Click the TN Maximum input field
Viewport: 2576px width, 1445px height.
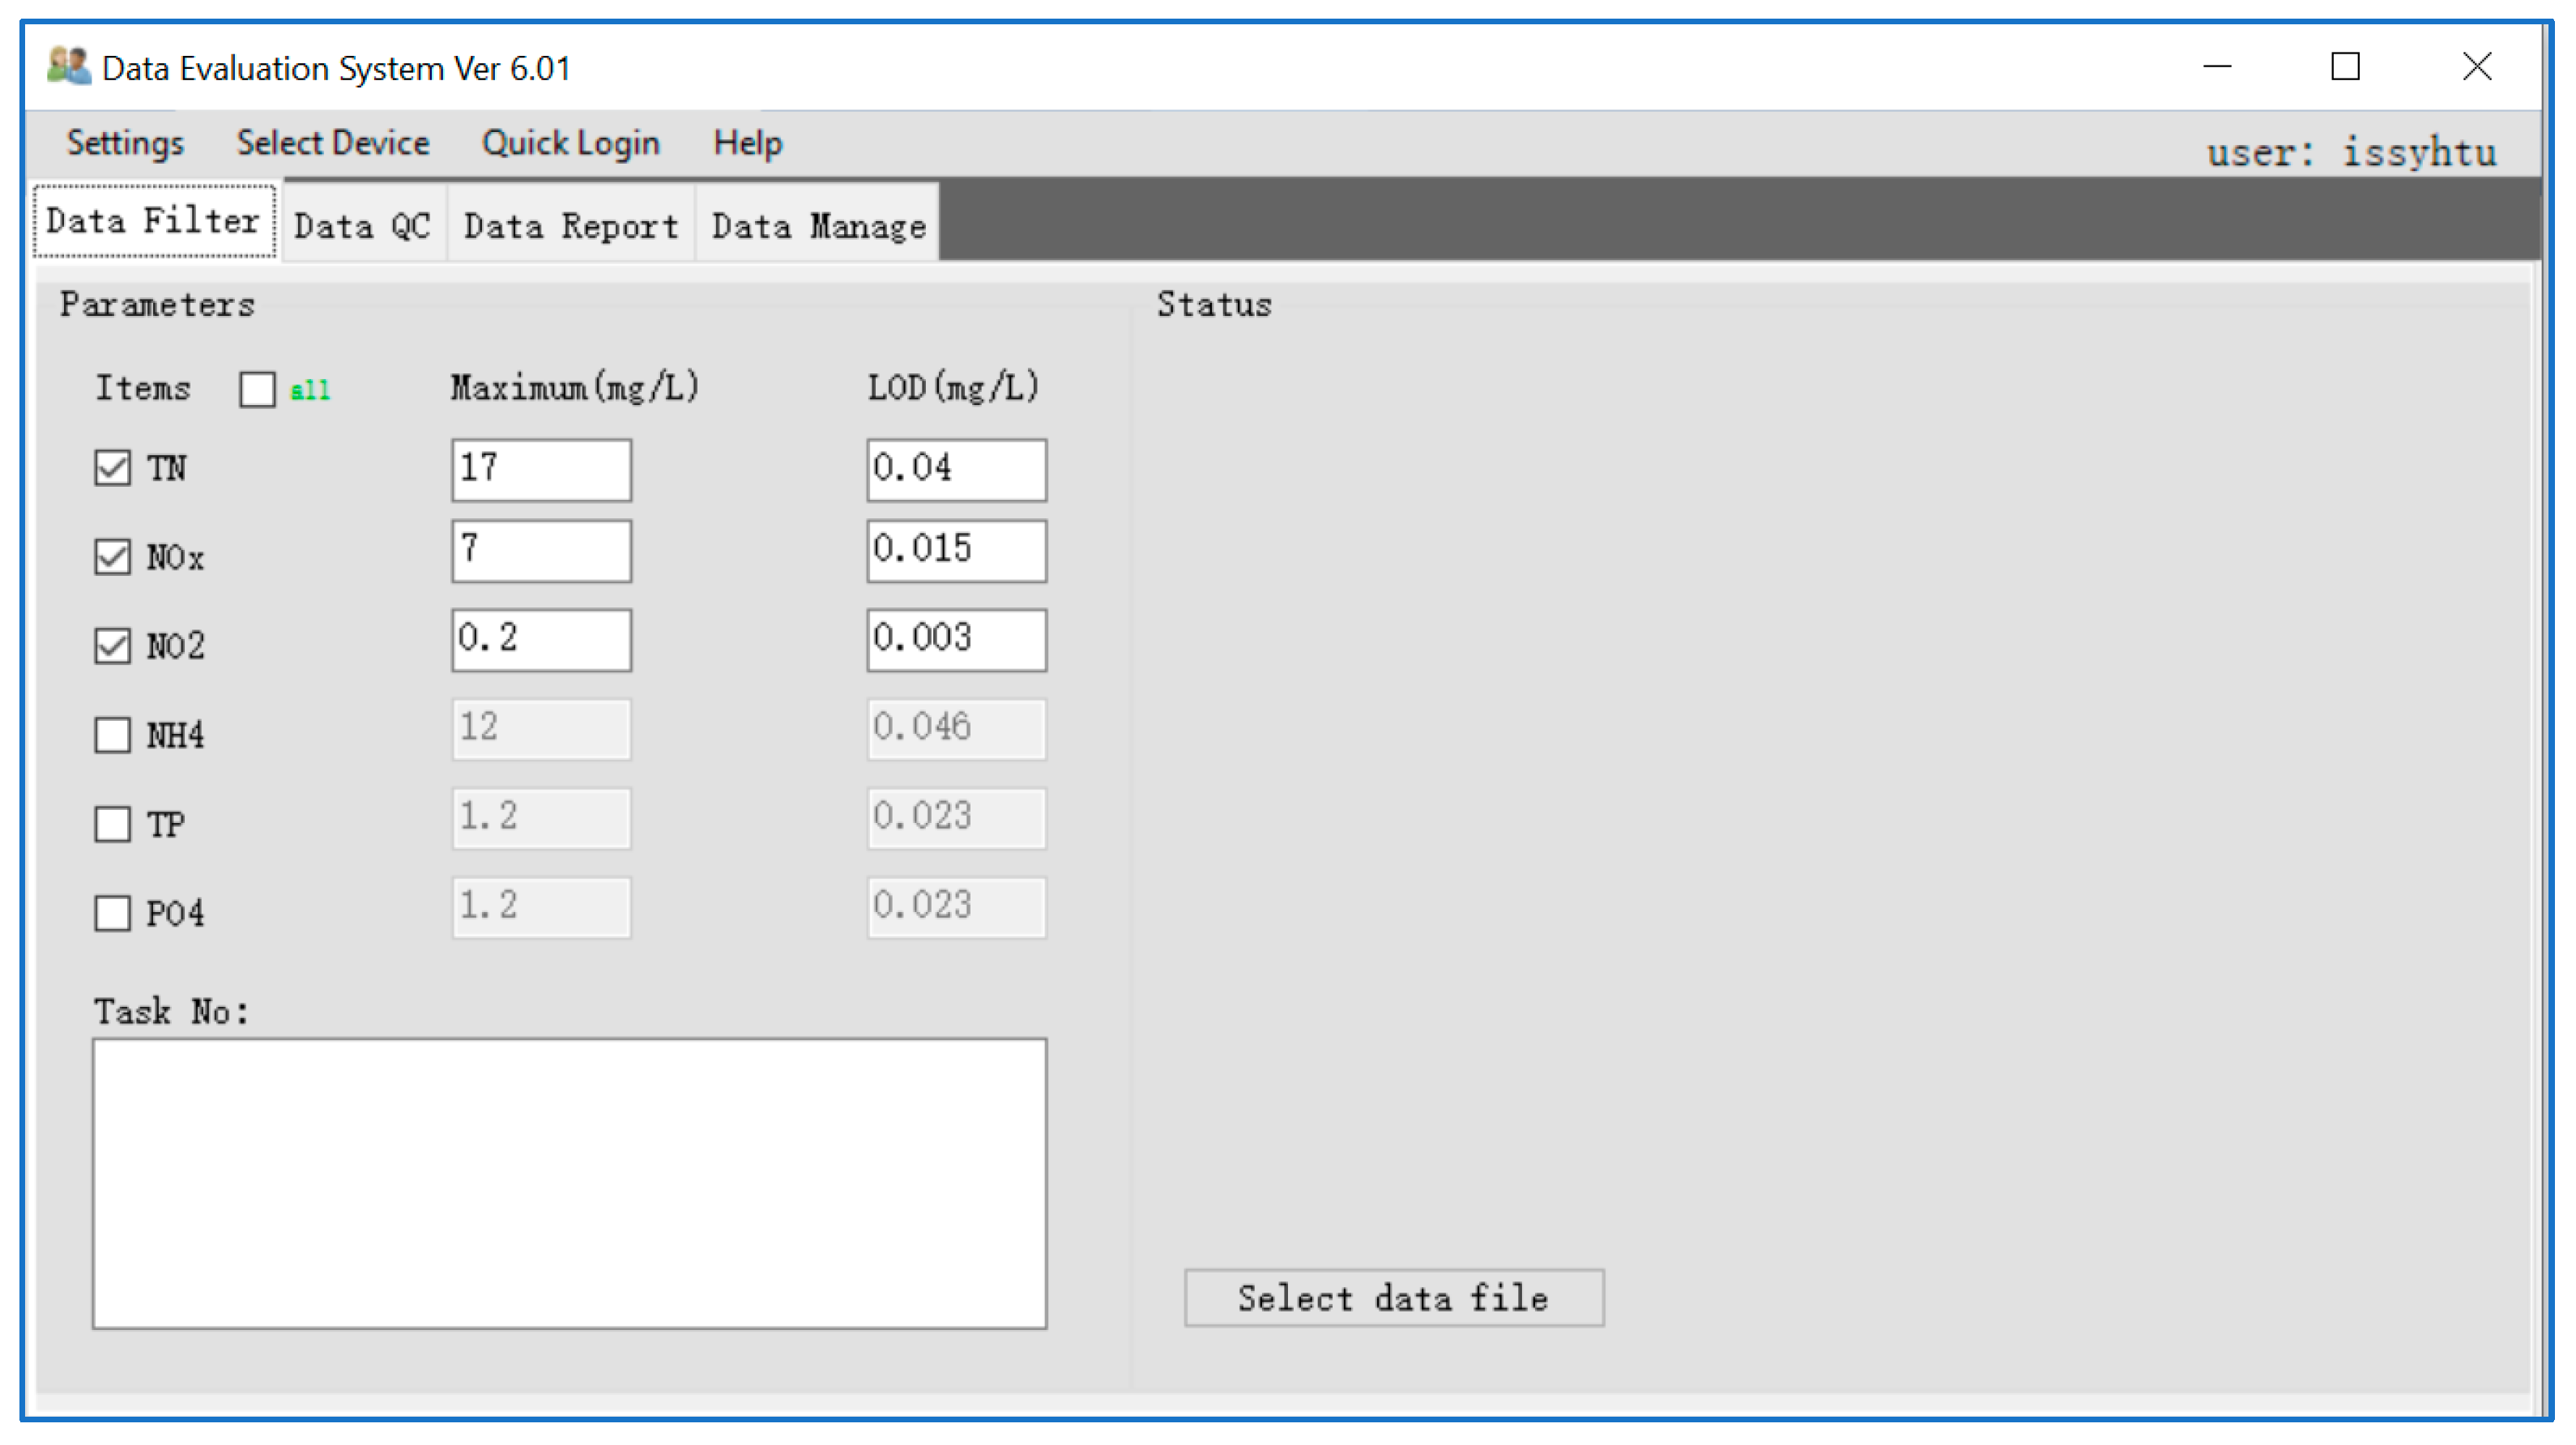(x=541, y=469)
